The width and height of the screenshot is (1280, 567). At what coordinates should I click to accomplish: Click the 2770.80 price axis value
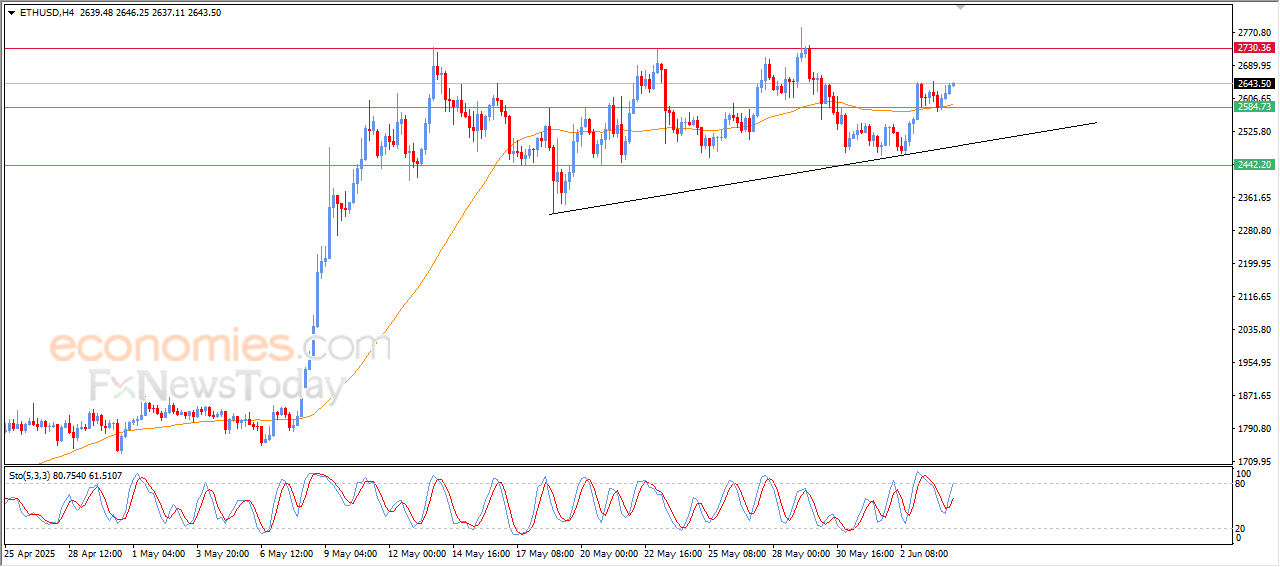(x=1254, y=33)
